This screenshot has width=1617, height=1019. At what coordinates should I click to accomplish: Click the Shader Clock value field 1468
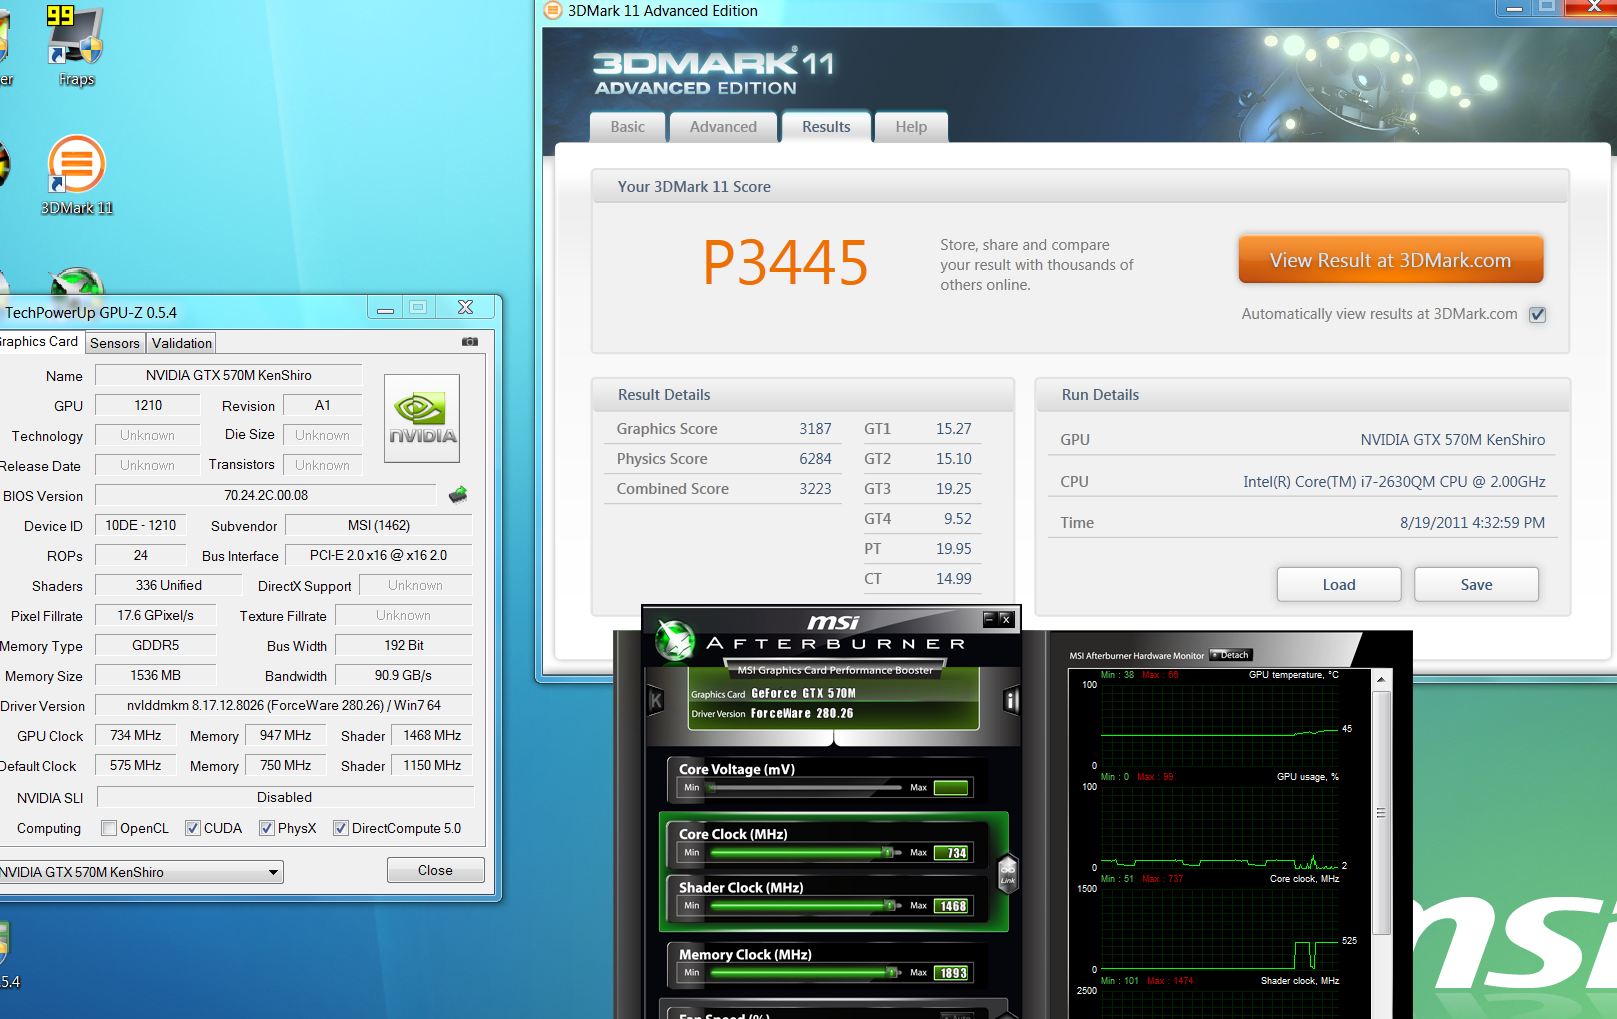pyautogui.click(x=951, y=906)
